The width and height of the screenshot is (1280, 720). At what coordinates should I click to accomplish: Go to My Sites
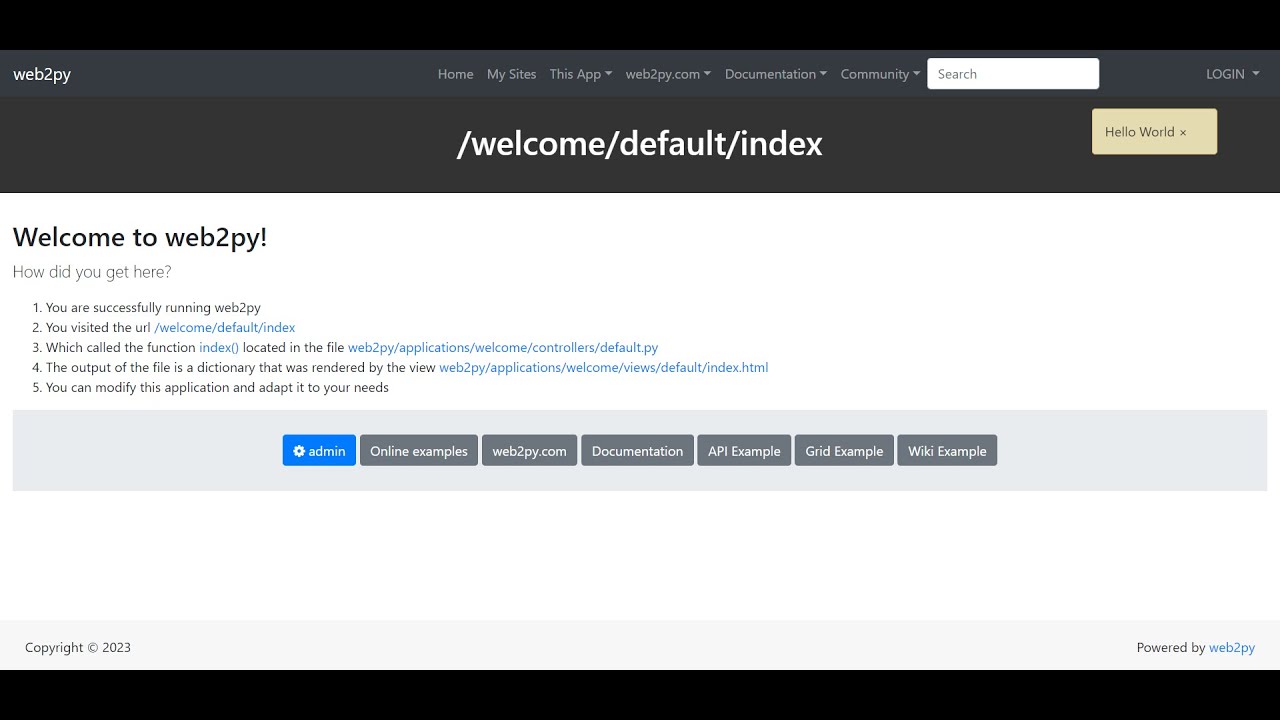511,74
